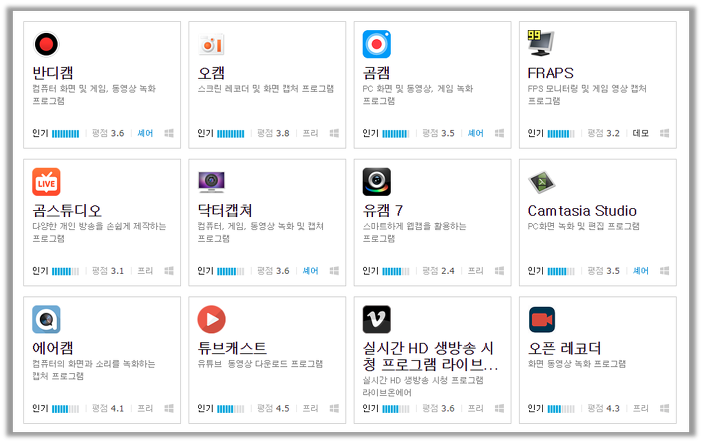This screenshot has height=443, width=702.
Task: Click the 반디캠 popularity bar
Action: pyautogui.click(x=65, y=133)
